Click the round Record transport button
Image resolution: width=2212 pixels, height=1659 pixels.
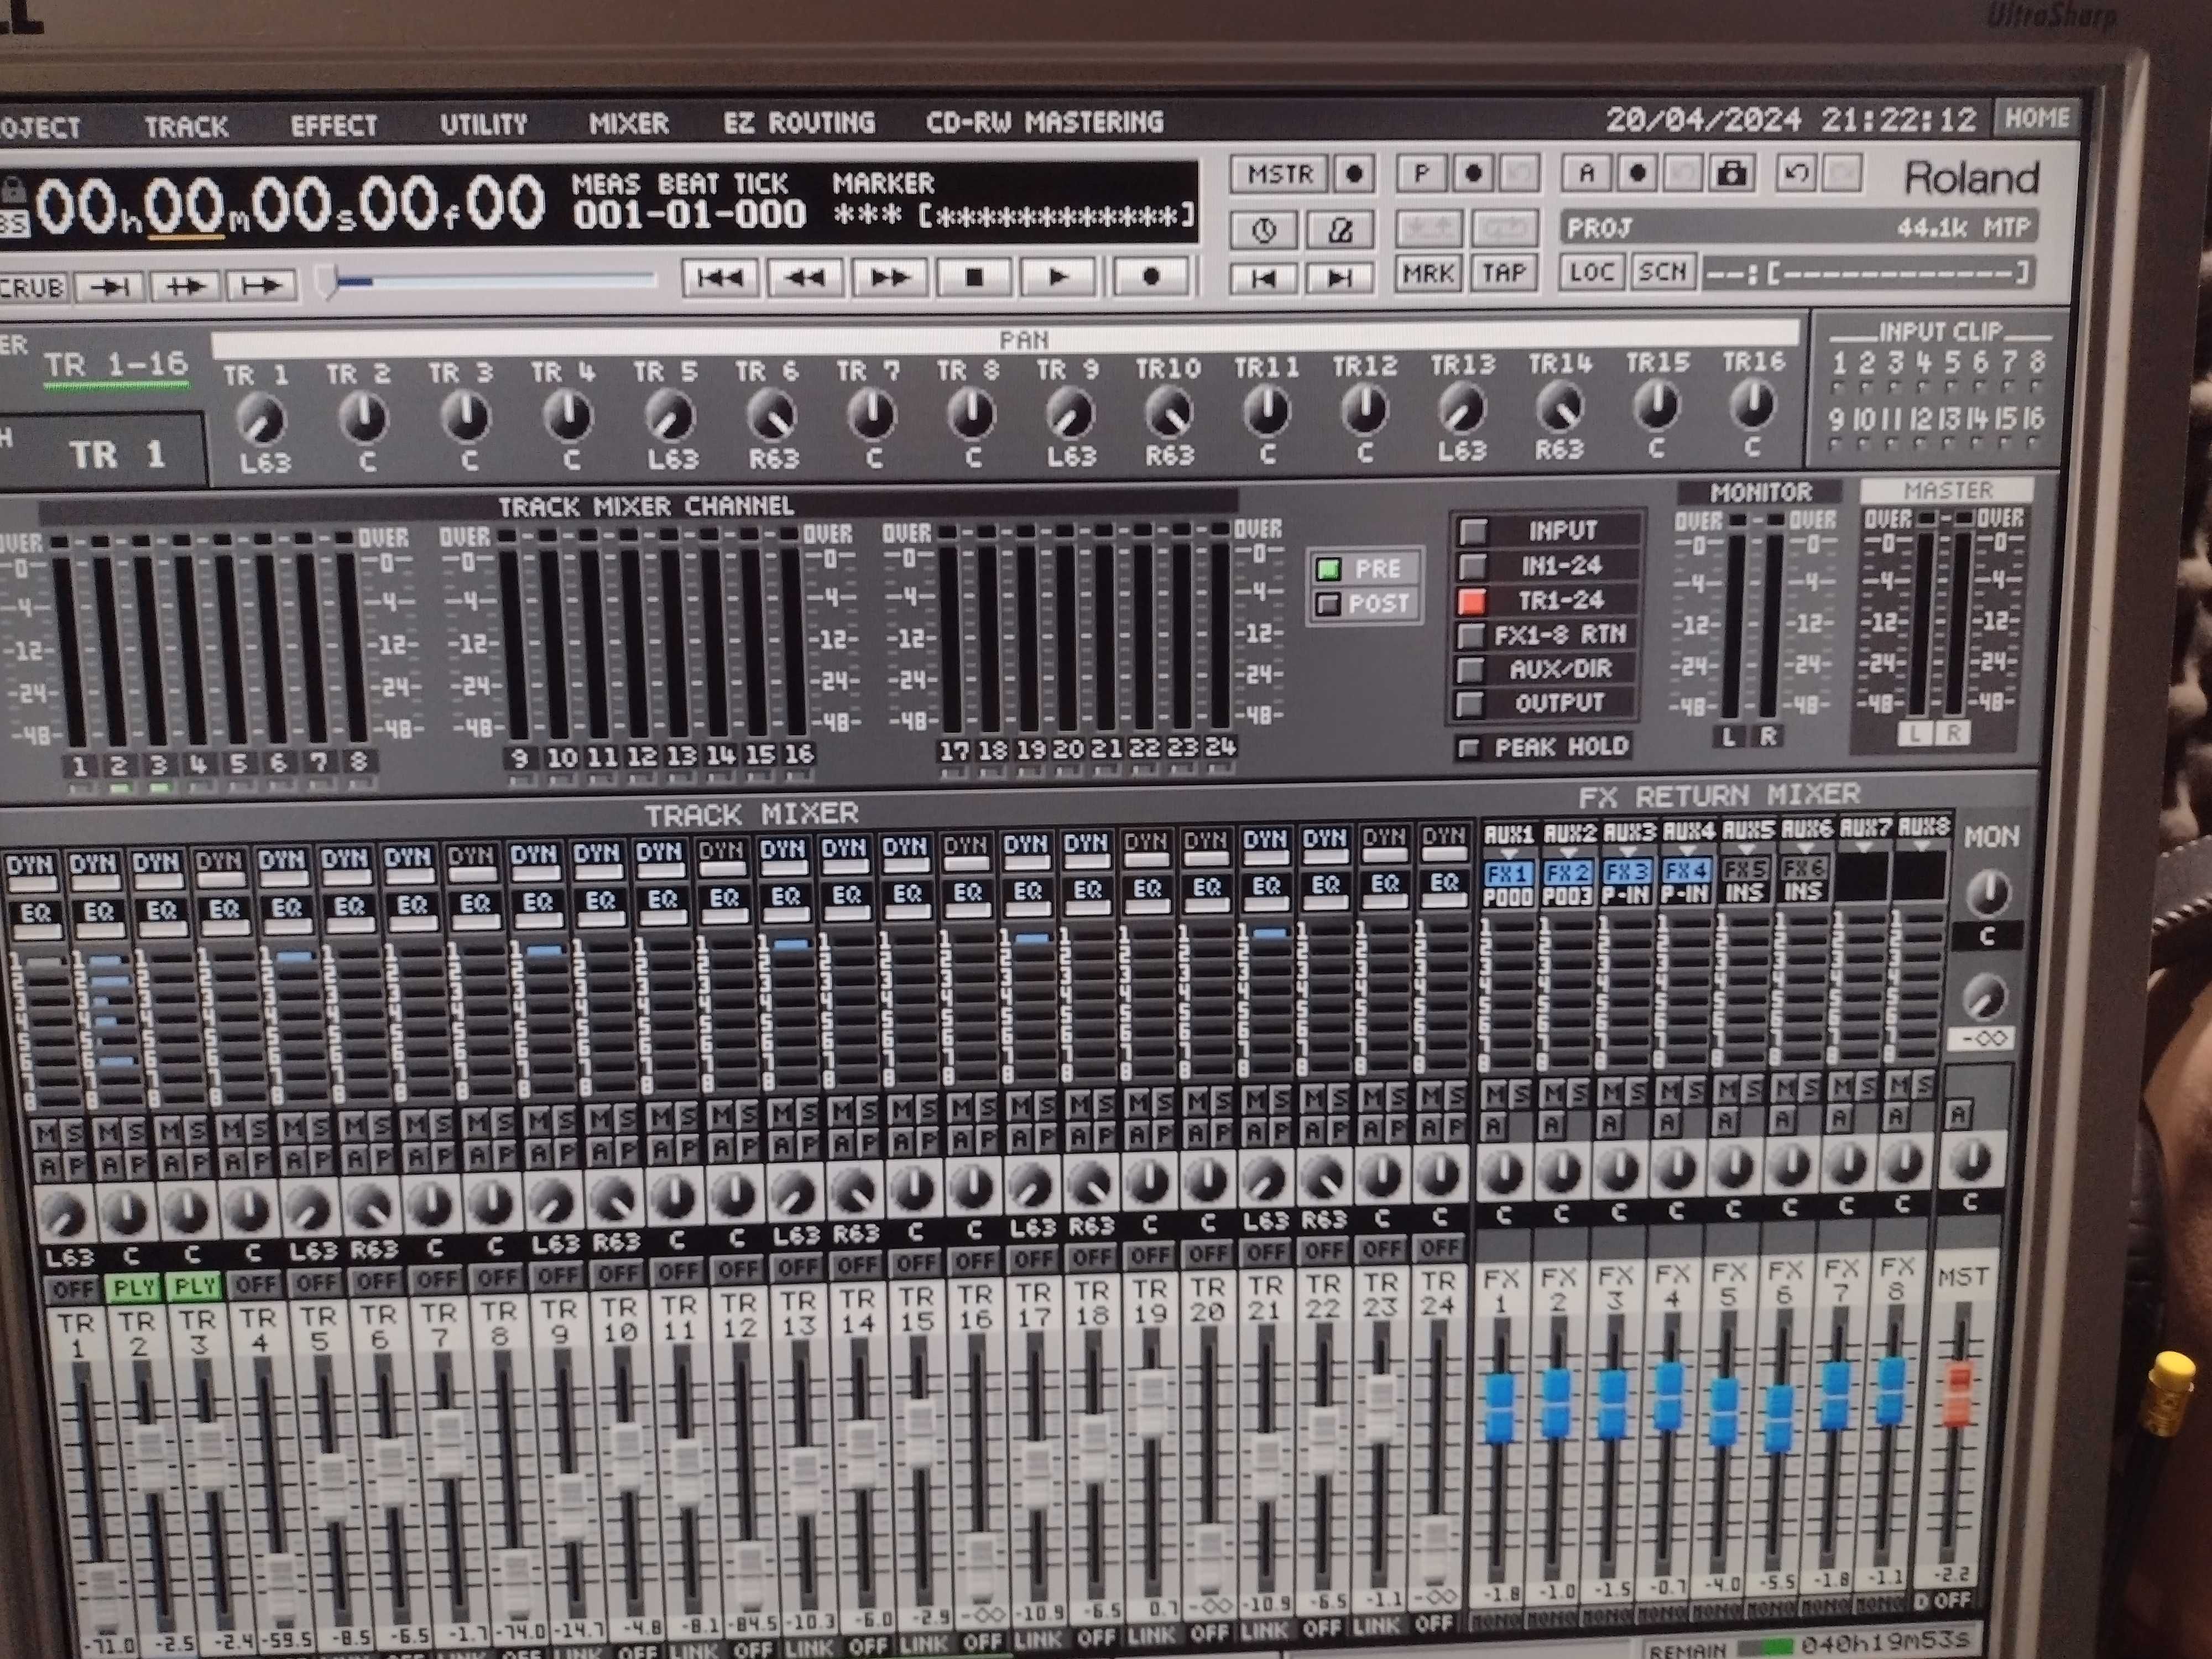click(x=1150, y=276)
